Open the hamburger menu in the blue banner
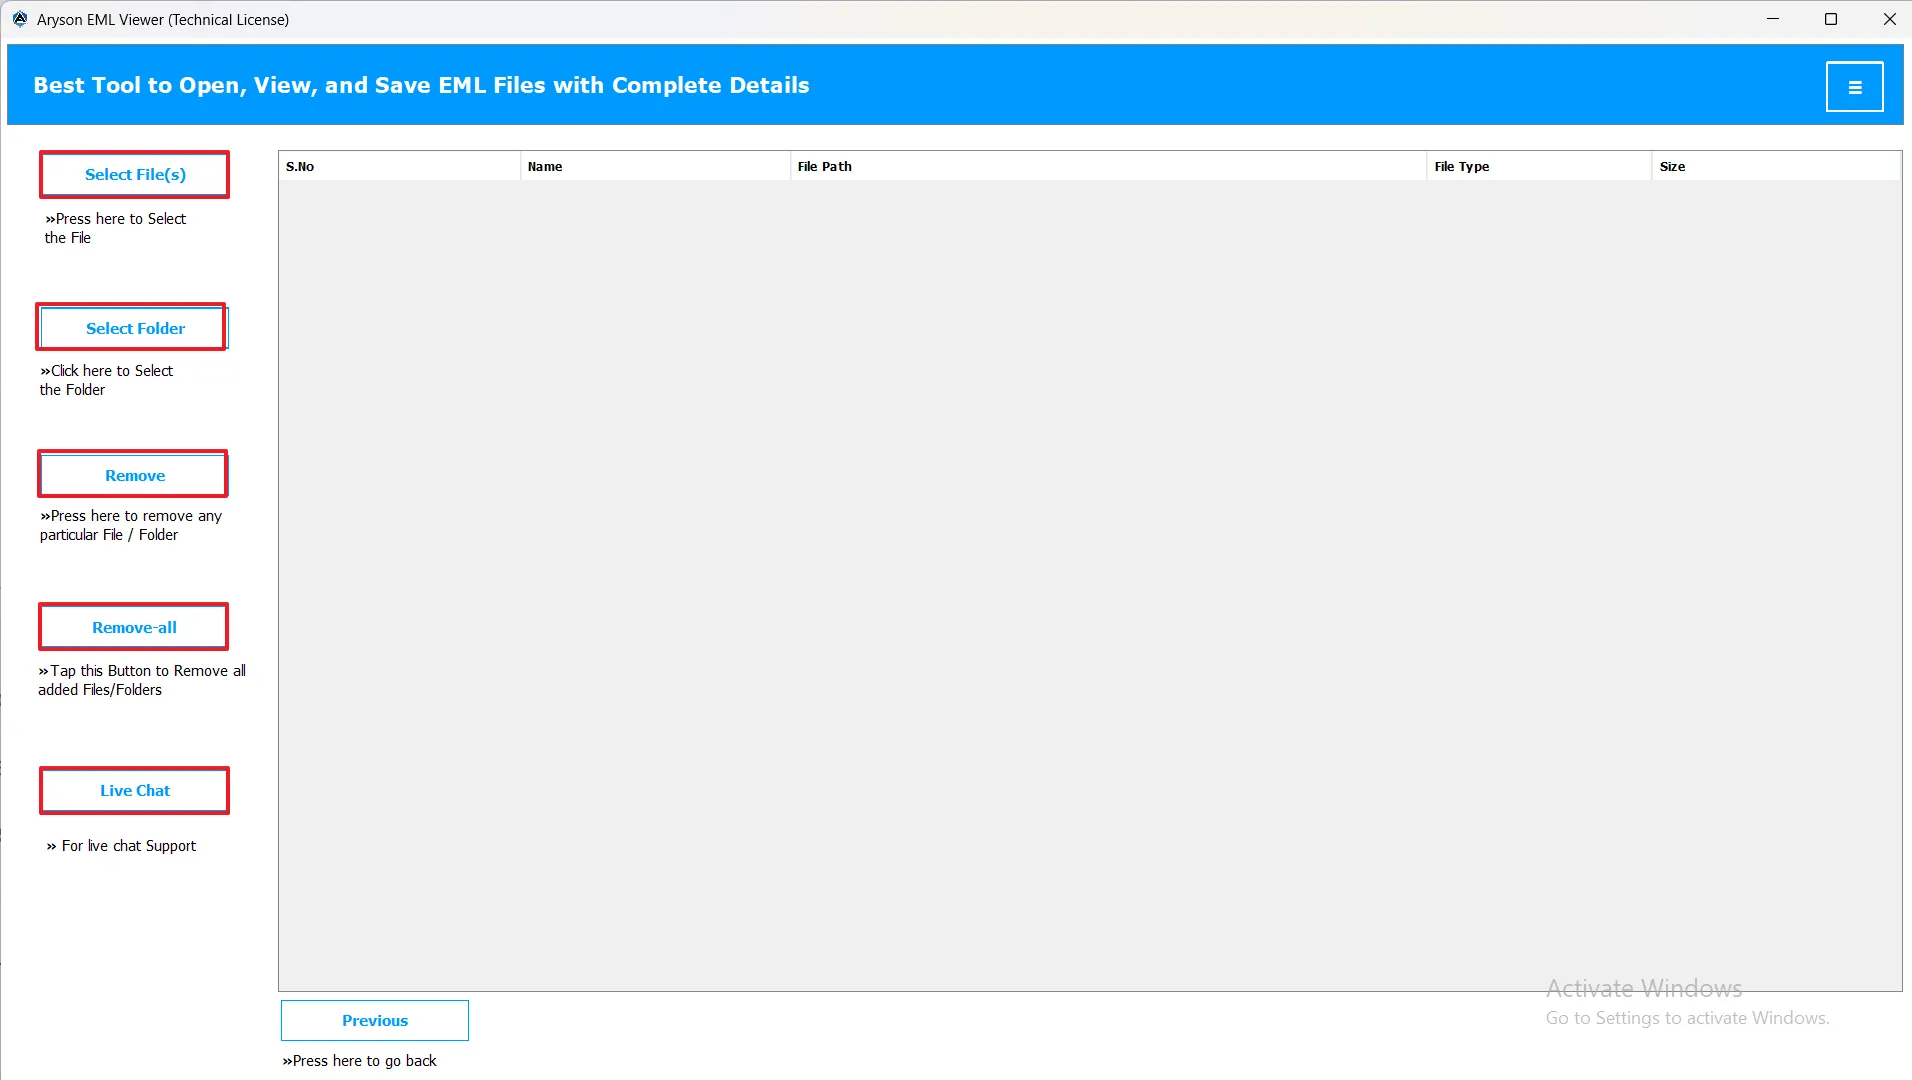The image size is (1912, 1080). [x=1854, y=87]
